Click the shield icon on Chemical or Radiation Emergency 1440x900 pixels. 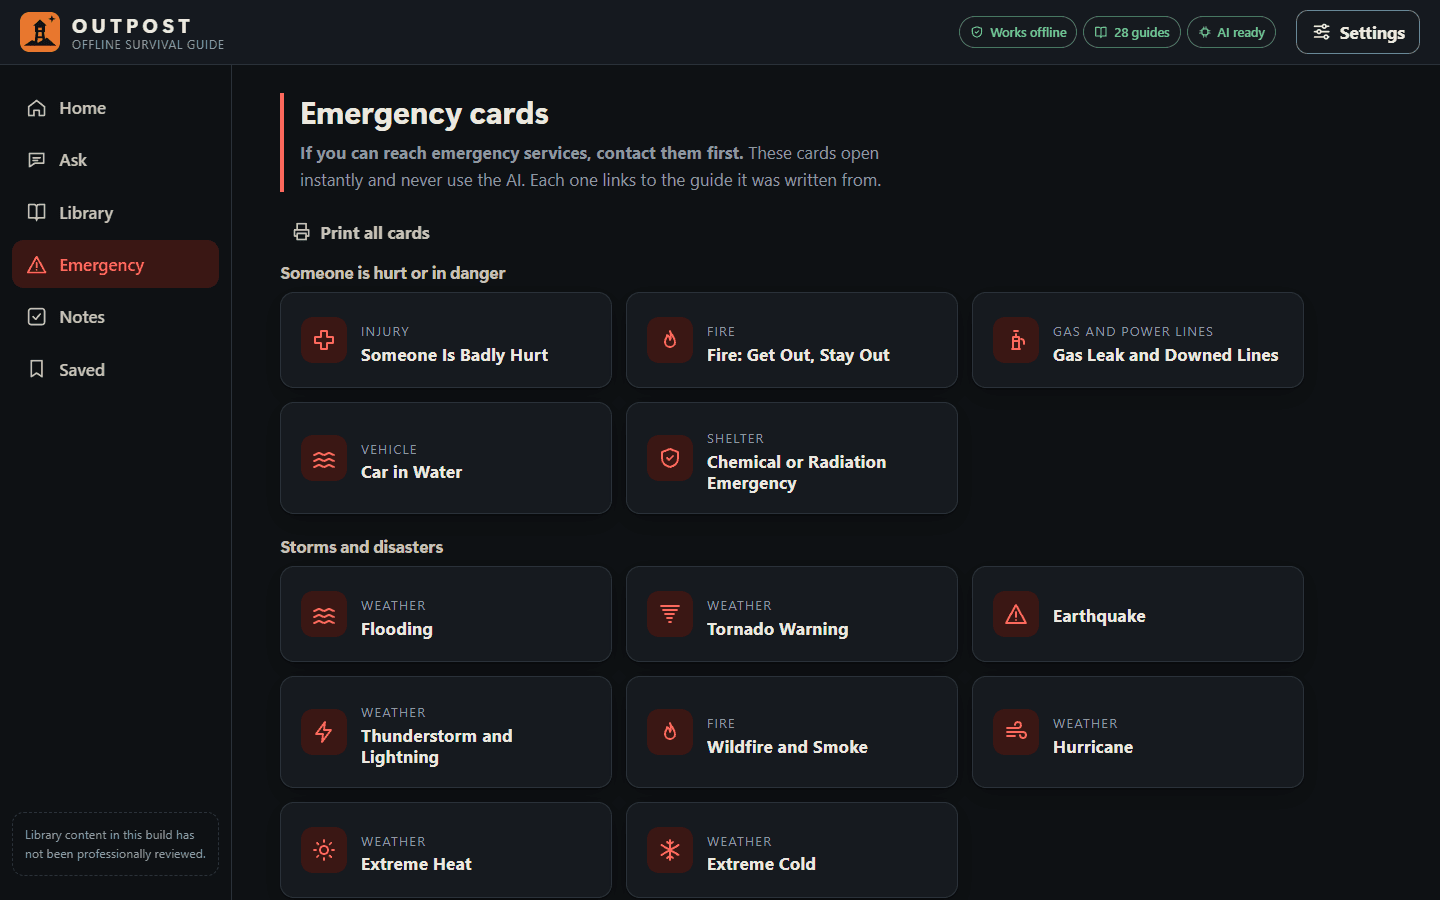(x=670, y=458)
